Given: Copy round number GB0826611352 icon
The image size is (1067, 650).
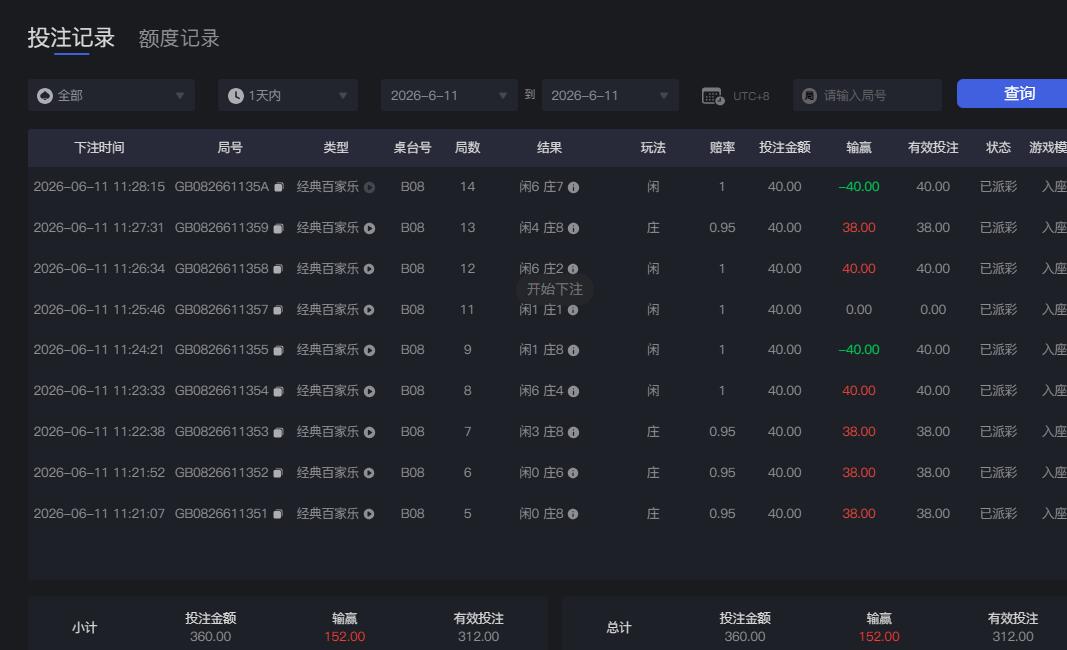Looking at the screenshot, I should 278,473.
